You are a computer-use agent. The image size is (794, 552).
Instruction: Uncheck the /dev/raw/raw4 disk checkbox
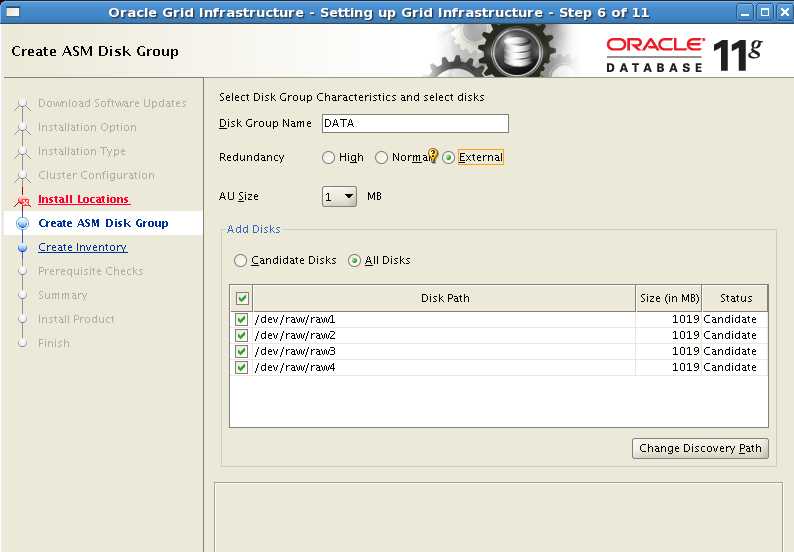(242, 367)
